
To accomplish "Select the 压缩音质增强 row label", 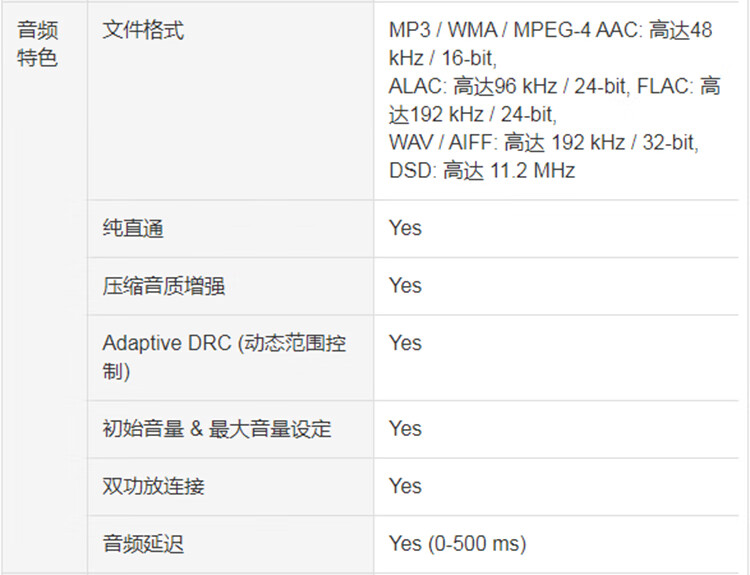I will [164, 286].
